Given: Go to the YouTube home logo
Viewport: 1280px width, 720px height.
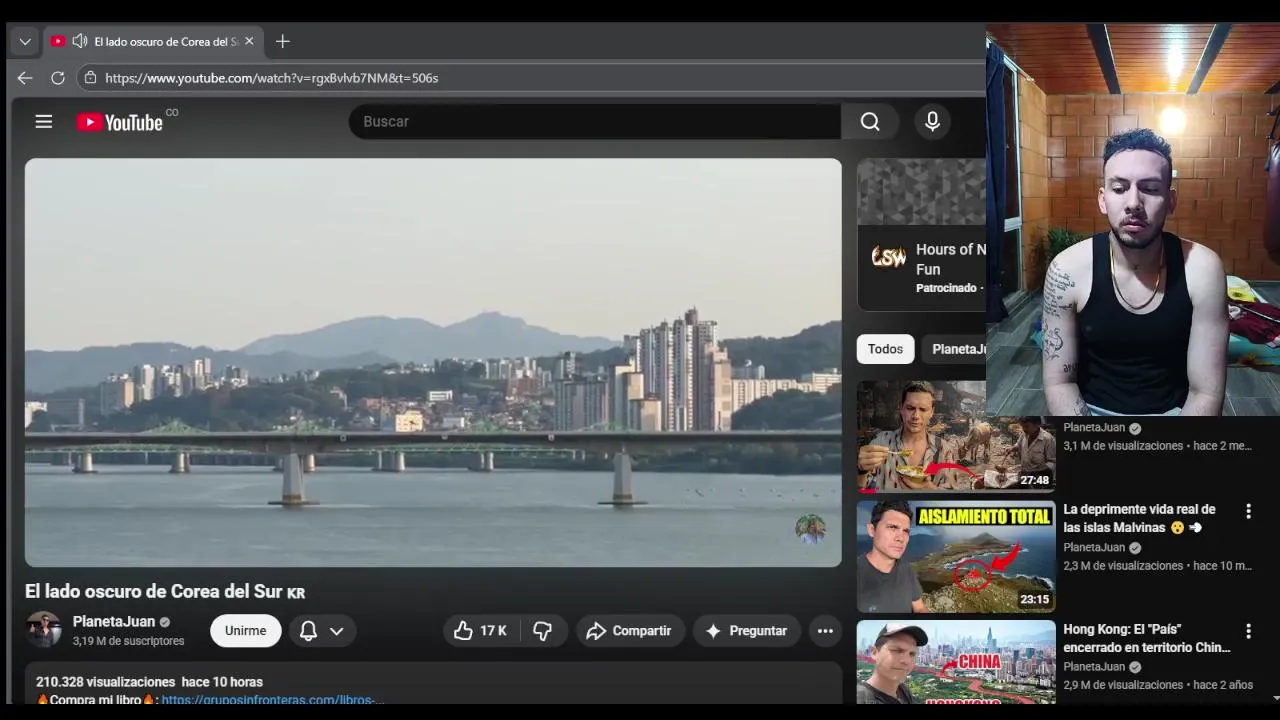Looking at the screenshot, I should point(119,122).
